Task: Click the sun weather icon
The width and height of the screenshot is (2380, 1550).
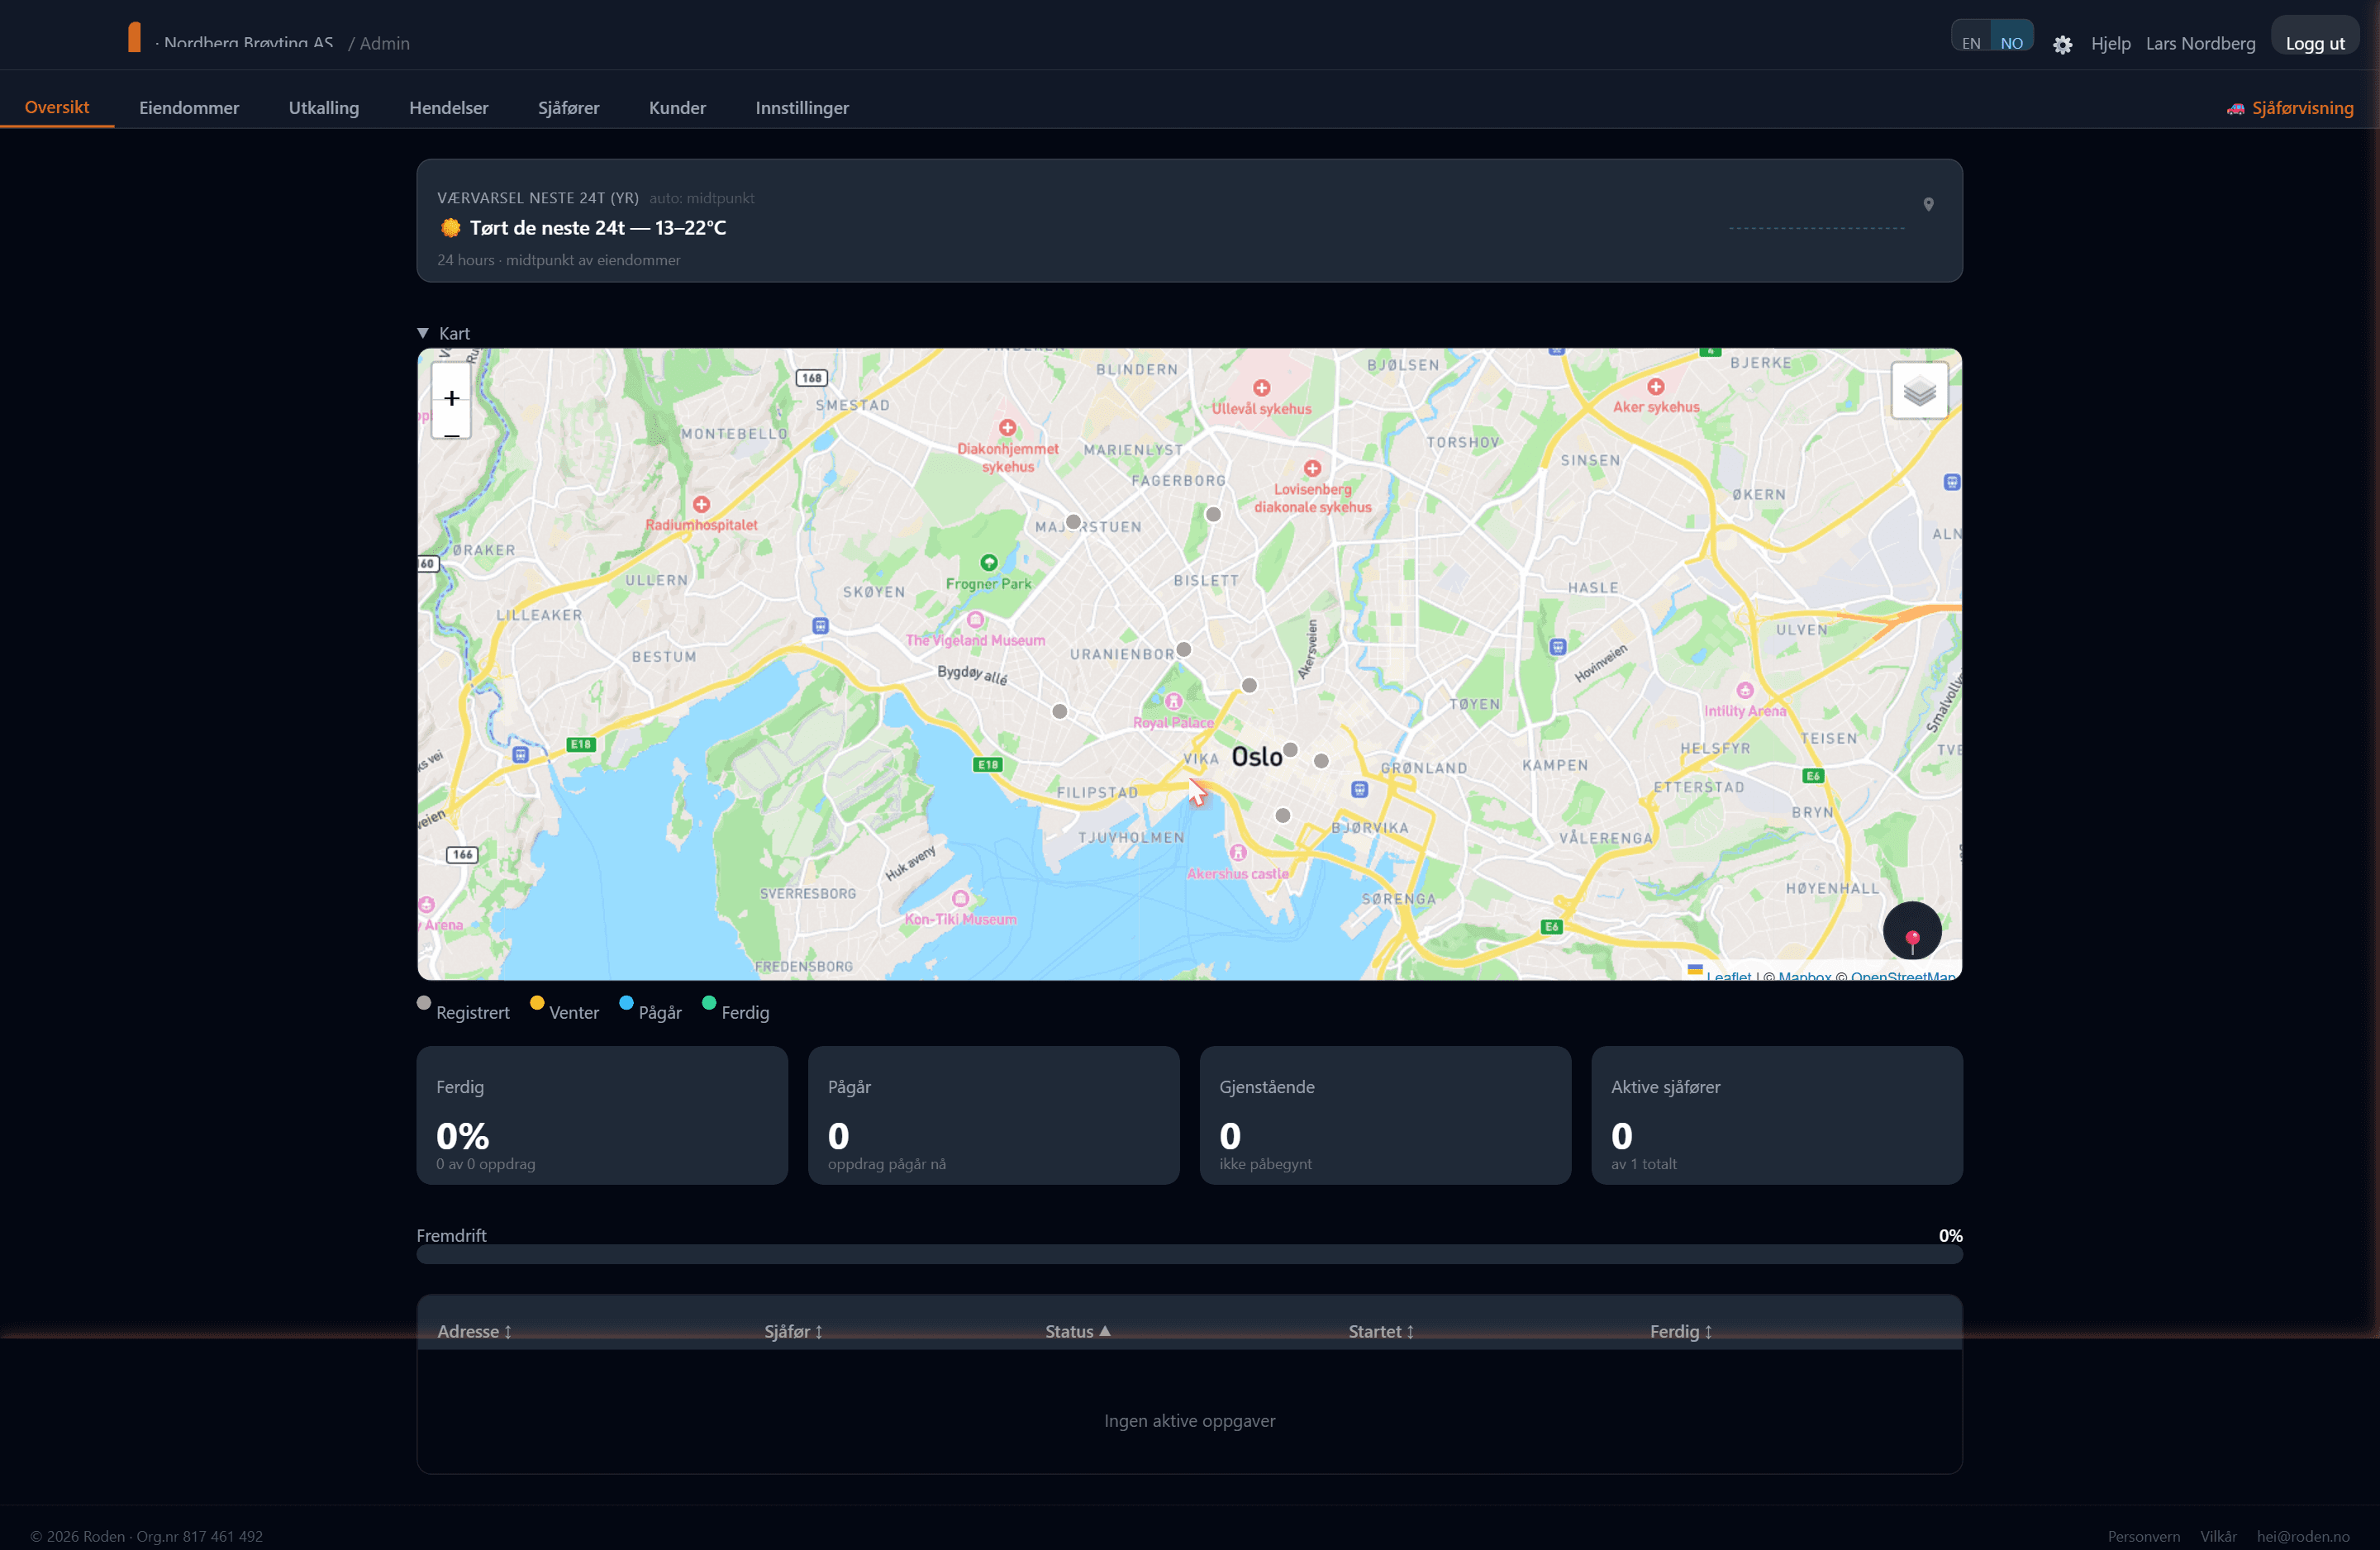Action: (451, 228)
